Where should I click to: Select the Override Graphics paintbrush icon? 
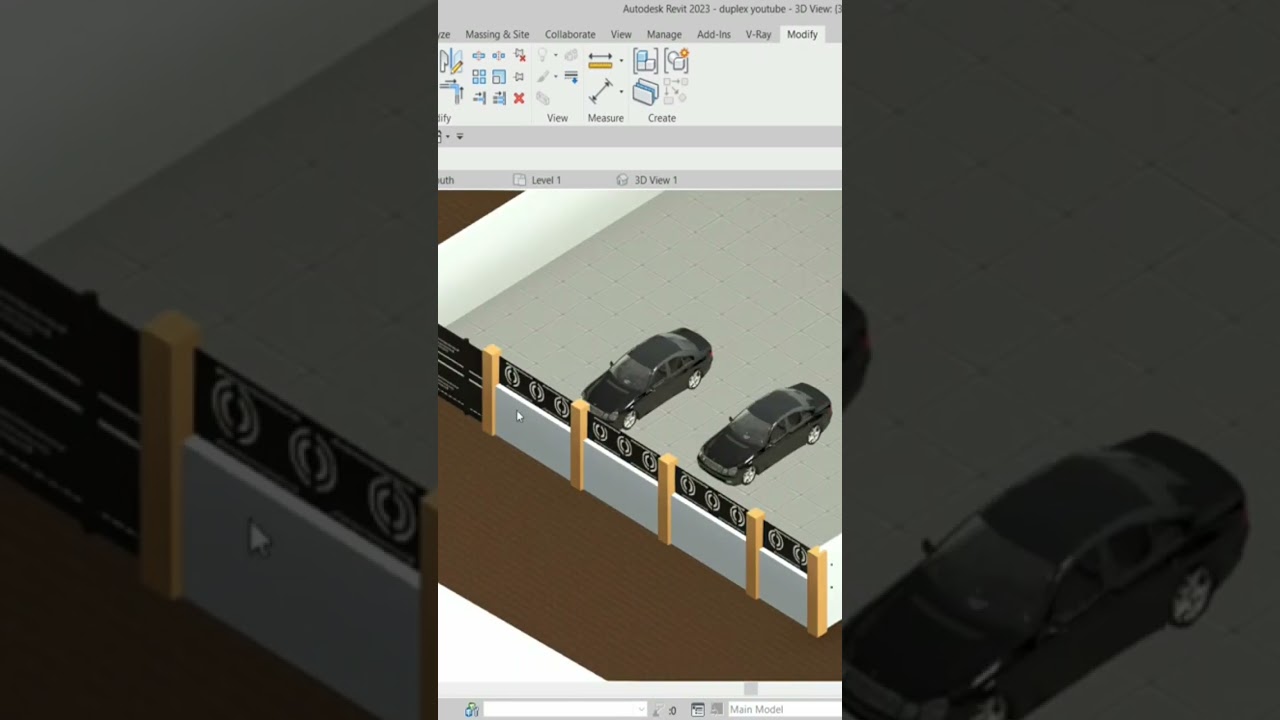tap(543, 76)
